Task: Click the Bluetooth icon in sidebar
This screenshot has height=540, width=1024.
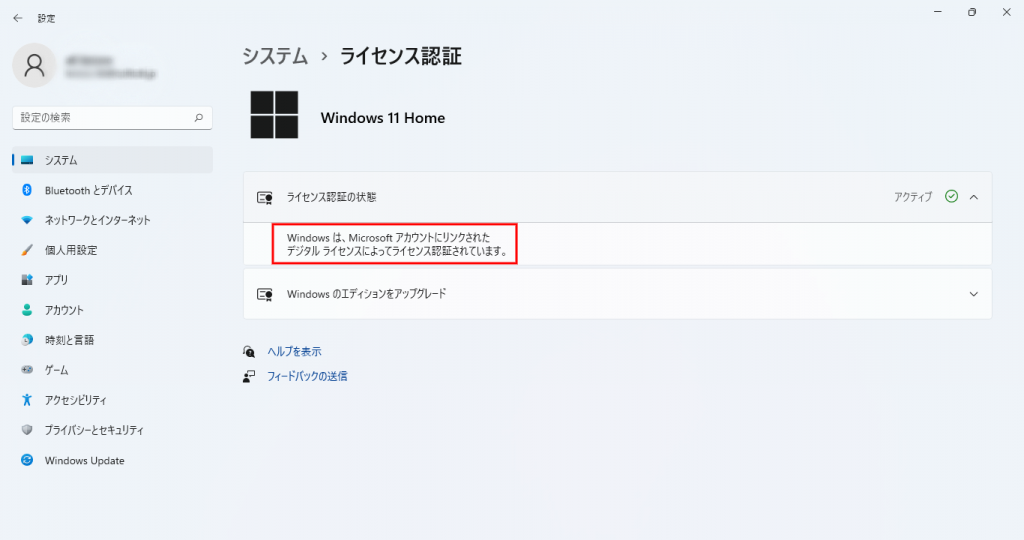Action: [x=27, y=190]
